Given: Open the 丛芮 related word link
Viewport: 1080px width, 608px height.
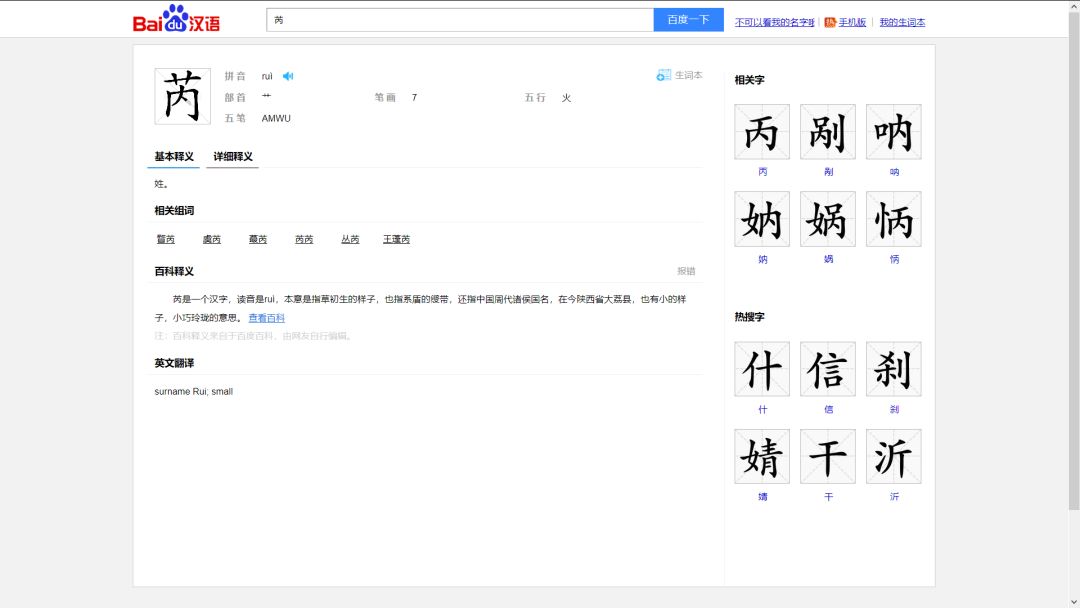Looking at the screenshot, I should click(x=350, y=239).
